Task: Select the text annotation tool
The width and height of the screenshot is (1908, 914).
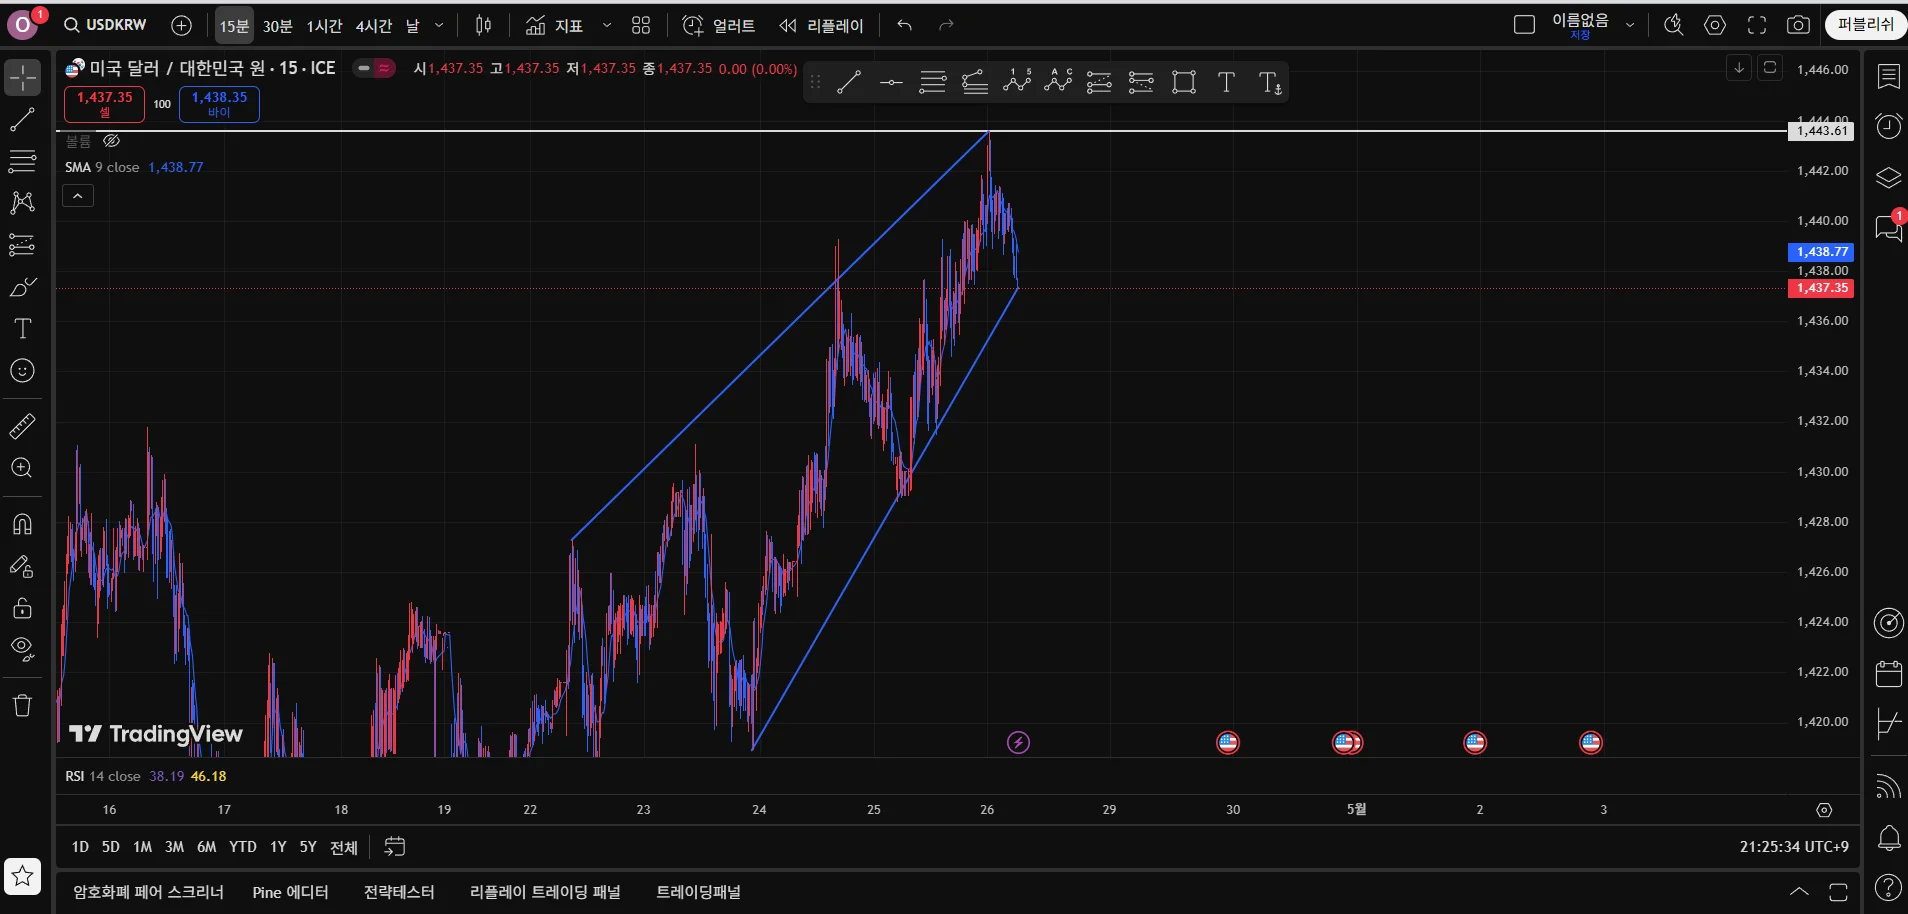Action: [x=22, y=329]
